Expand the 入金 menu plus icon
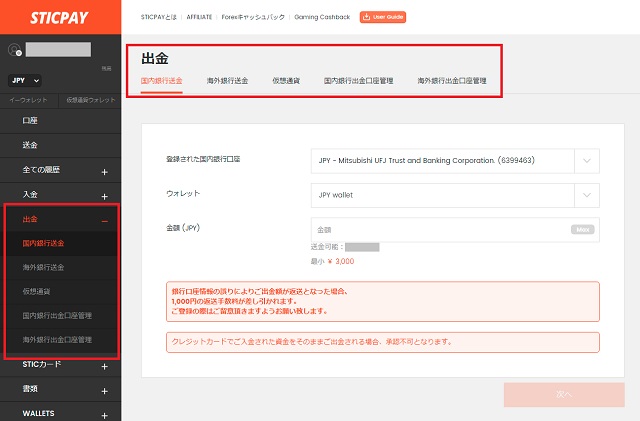 pos(105,195)
